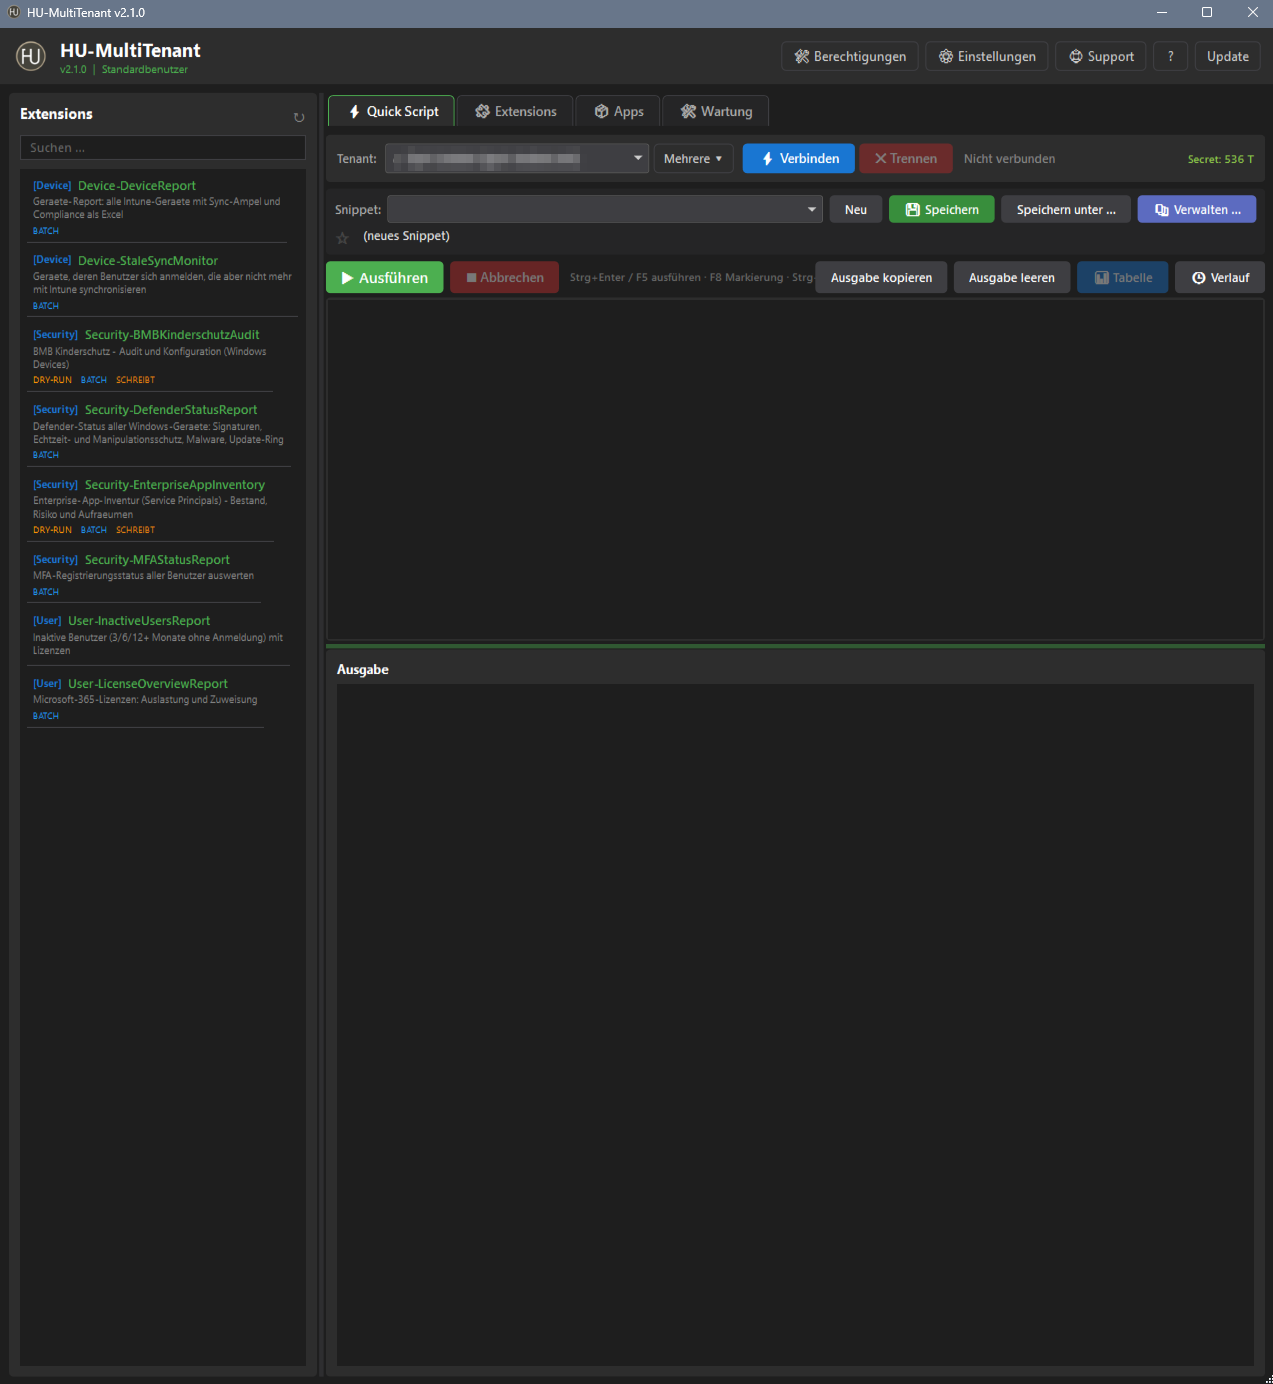Focus the Suchen extension search field
The height and width of the screenshot is (1384, 1273).
click(x=163, y=147)
